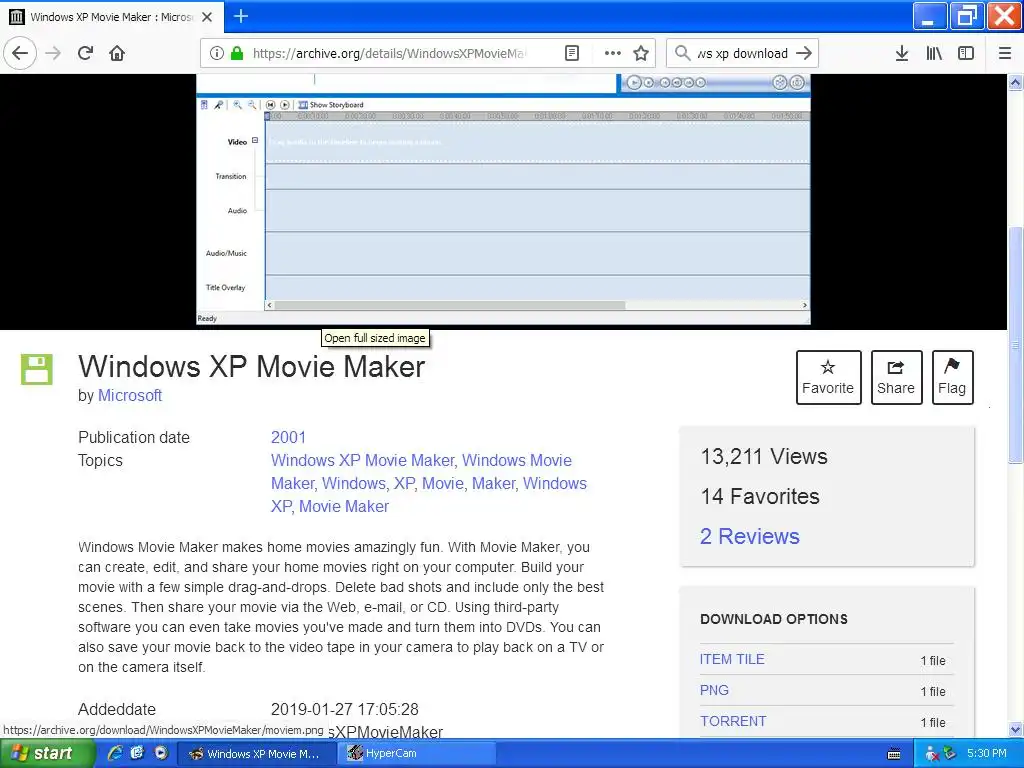Image resolution: width=1024 pixels, height=768 pixels.
Task: Open a new browser tab
Action: (x=241, y=16)
